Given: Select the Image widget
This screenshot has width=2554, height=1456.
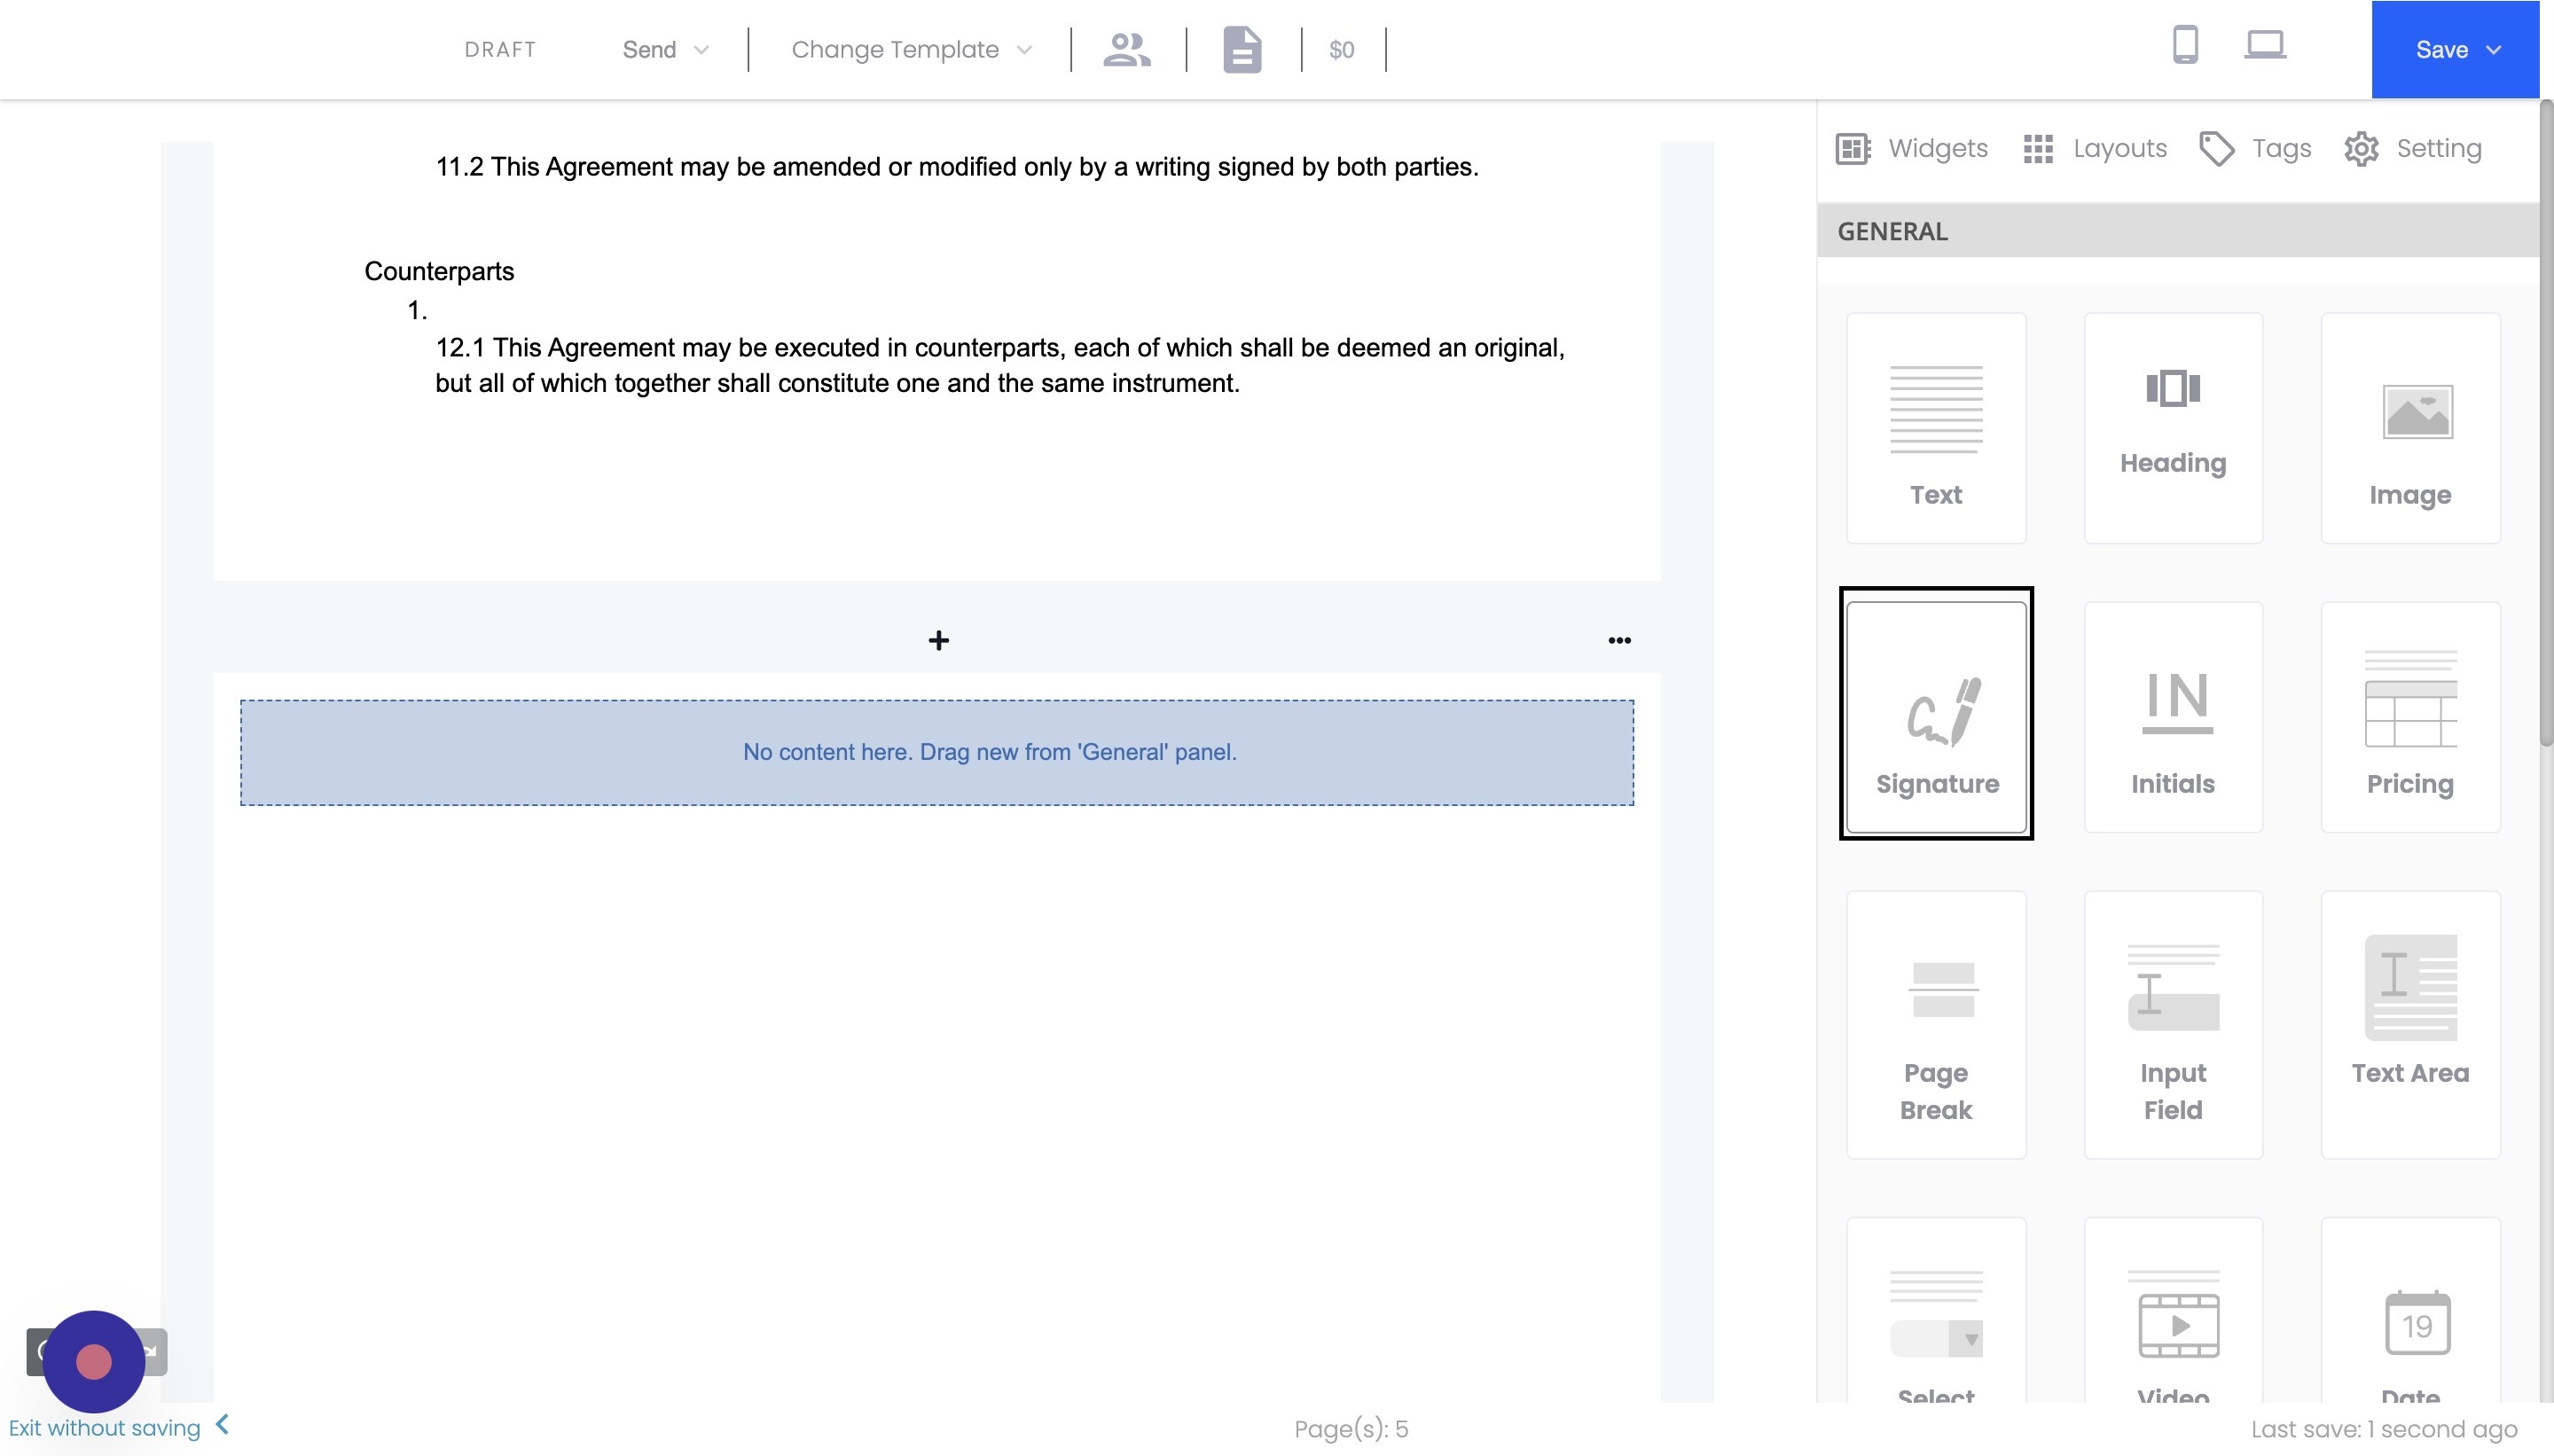Looking at the screenshot, I should point(2409,428).
